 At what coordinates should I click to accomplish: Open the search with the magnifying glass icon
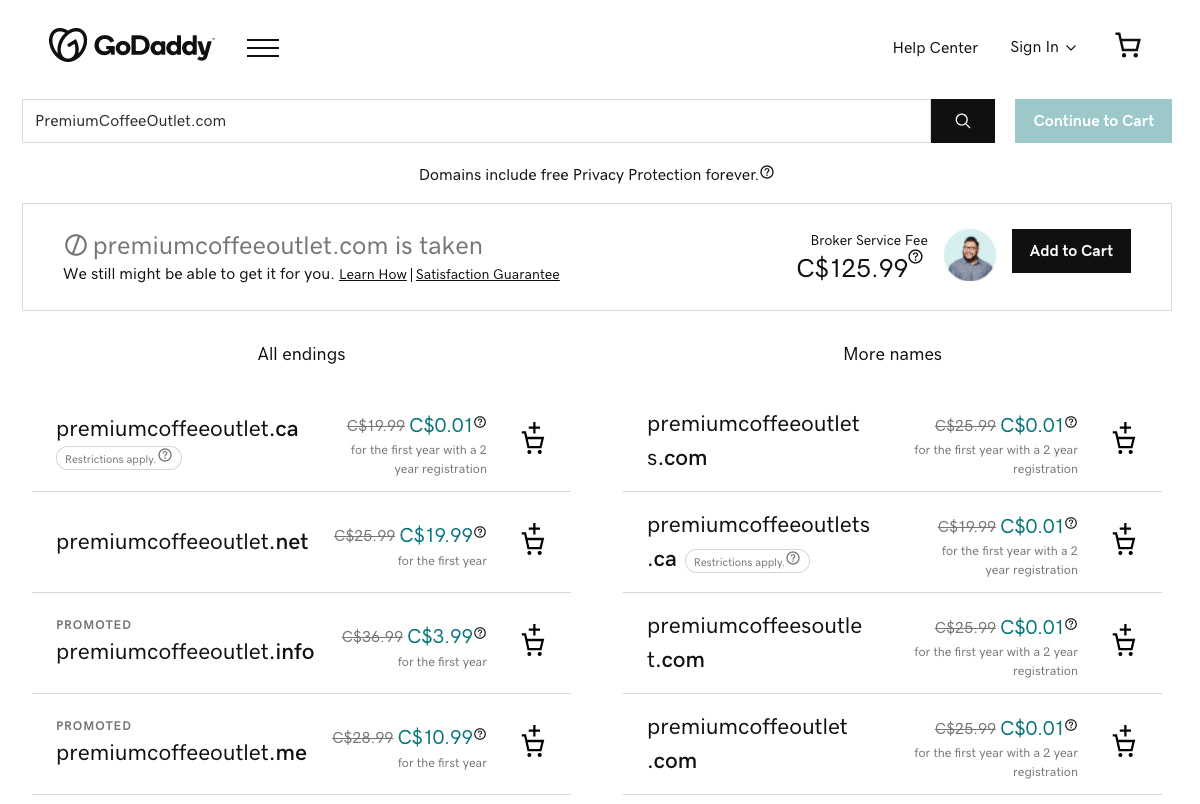point(962,120)
